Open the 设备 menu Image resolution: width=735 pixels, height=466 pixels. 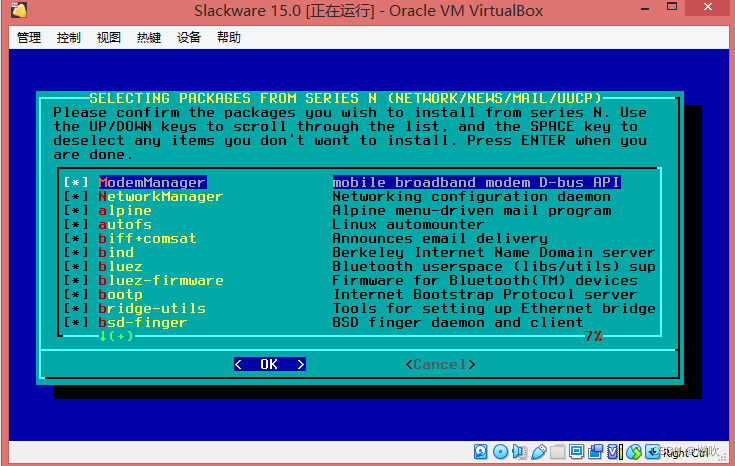[x=189, y=38]
